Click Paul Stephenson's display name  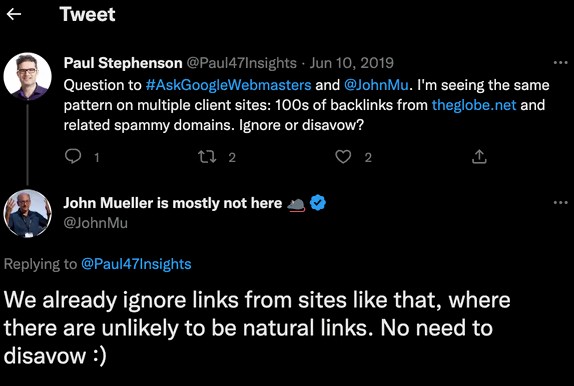(x=123, y=63)
